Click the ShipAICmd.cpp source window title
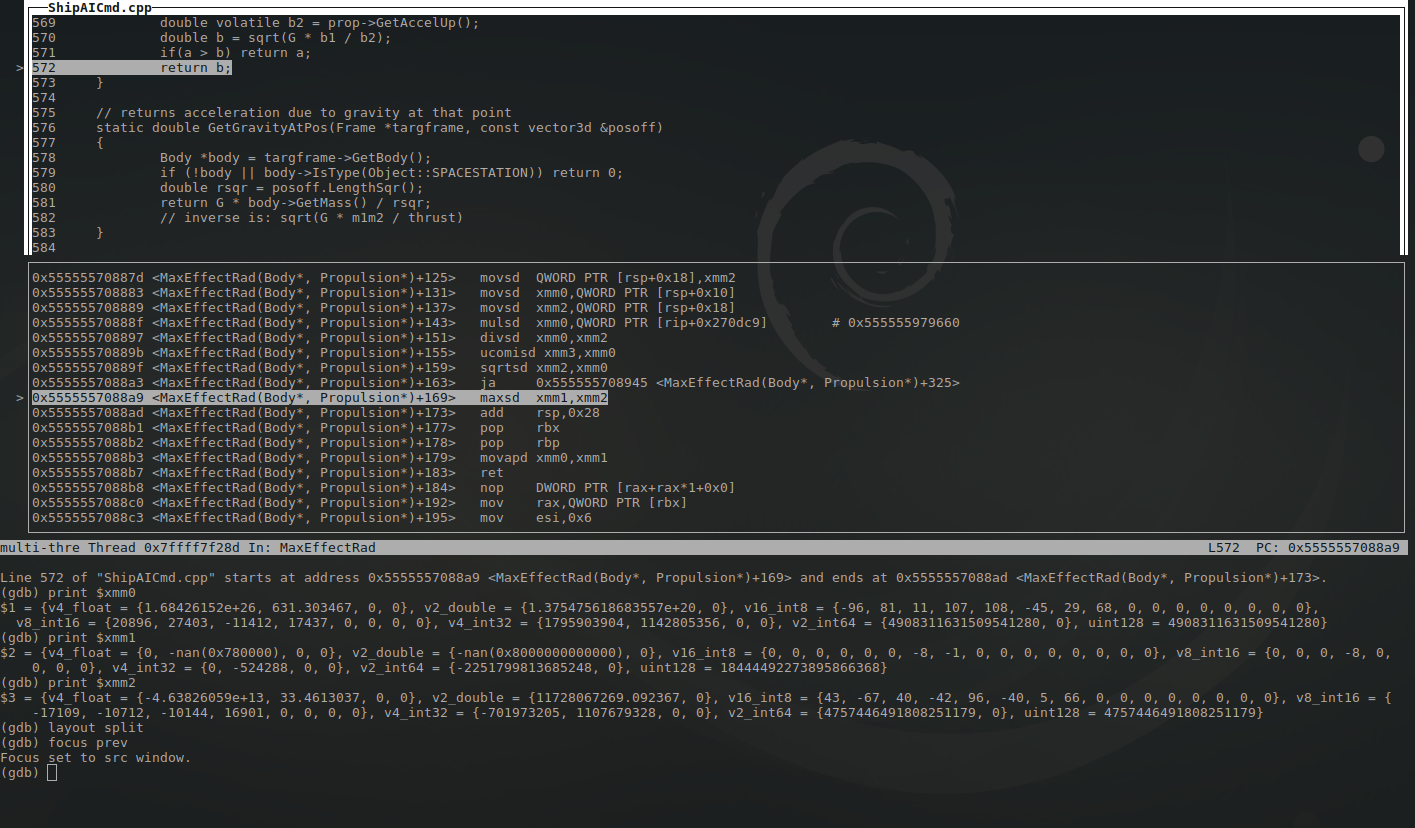 (100, 7)
